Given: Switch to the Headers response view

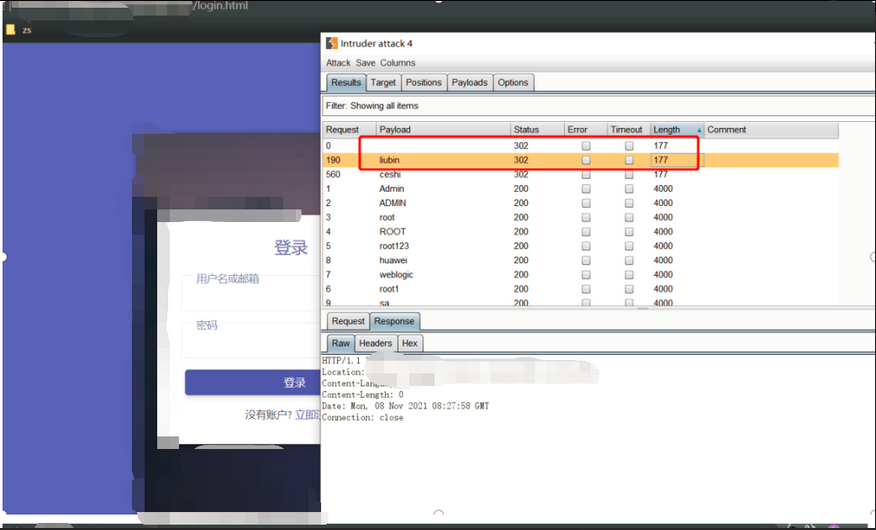Looking at the screenshot, I should click(375, 343).
